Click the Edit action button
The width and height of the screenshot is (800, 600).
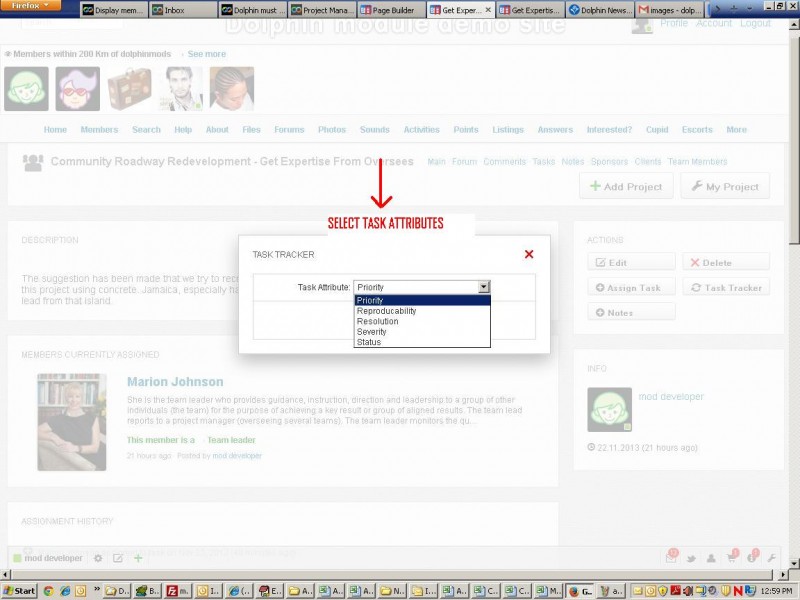(631, 262)
